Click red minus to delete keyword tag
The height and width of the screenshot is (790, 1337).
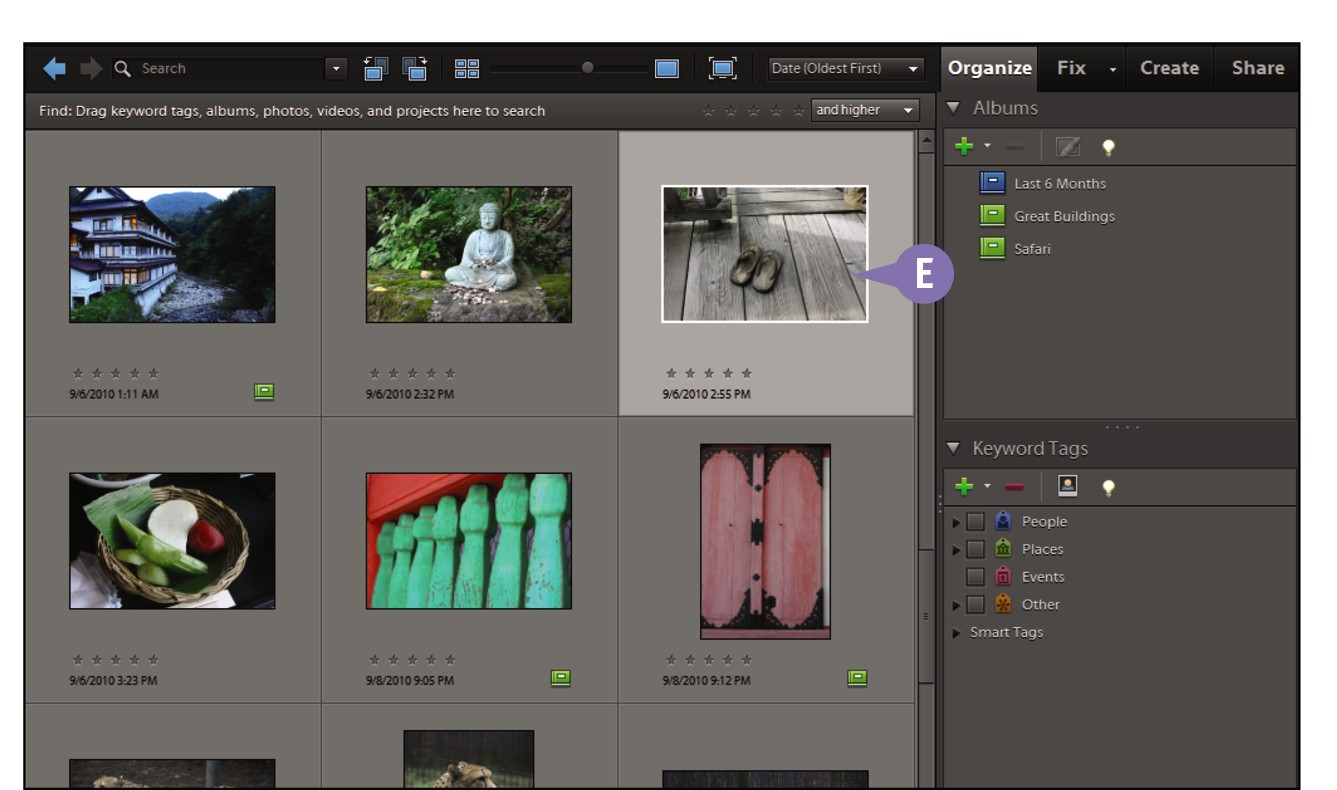[1014, 487]
